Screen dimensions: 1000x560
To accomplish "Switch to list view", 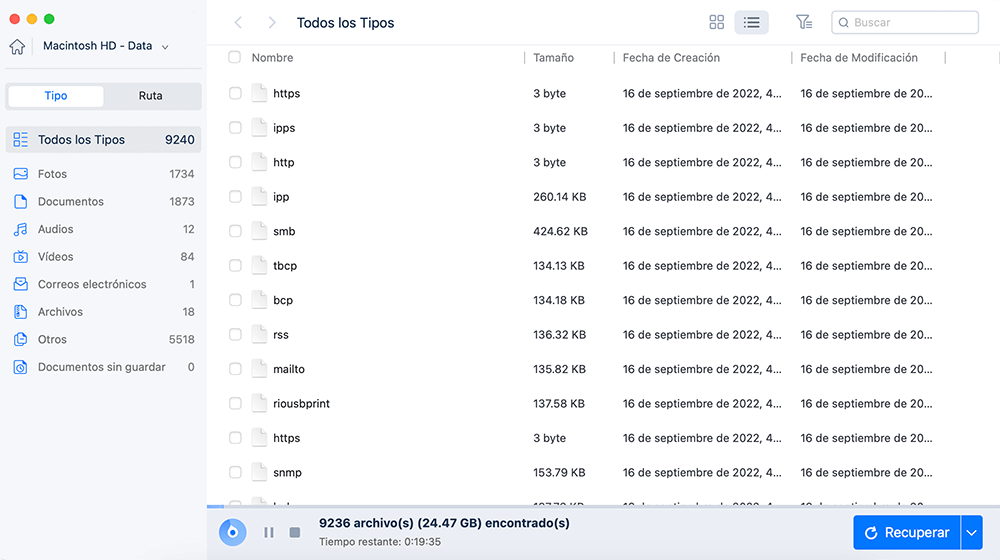I will point(751,22).
